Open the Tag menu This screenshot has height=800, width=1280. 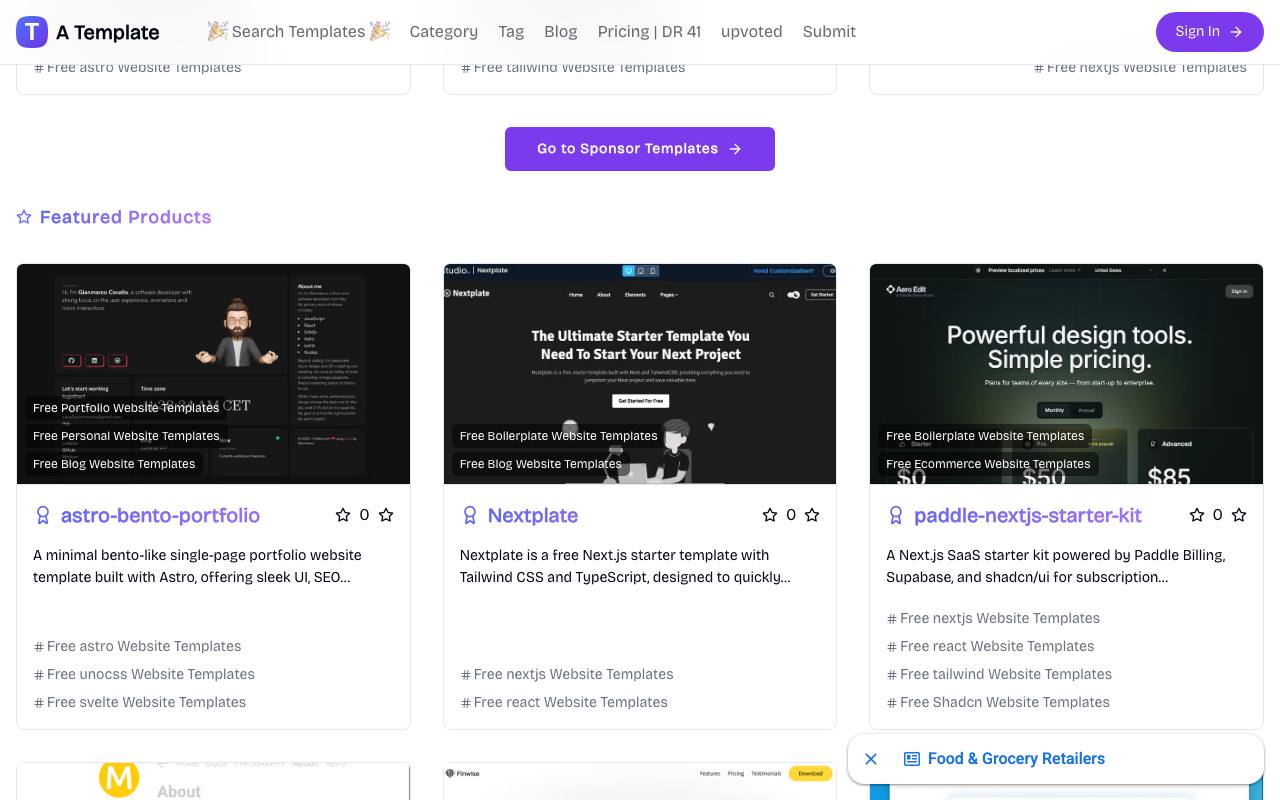(511, 32)
